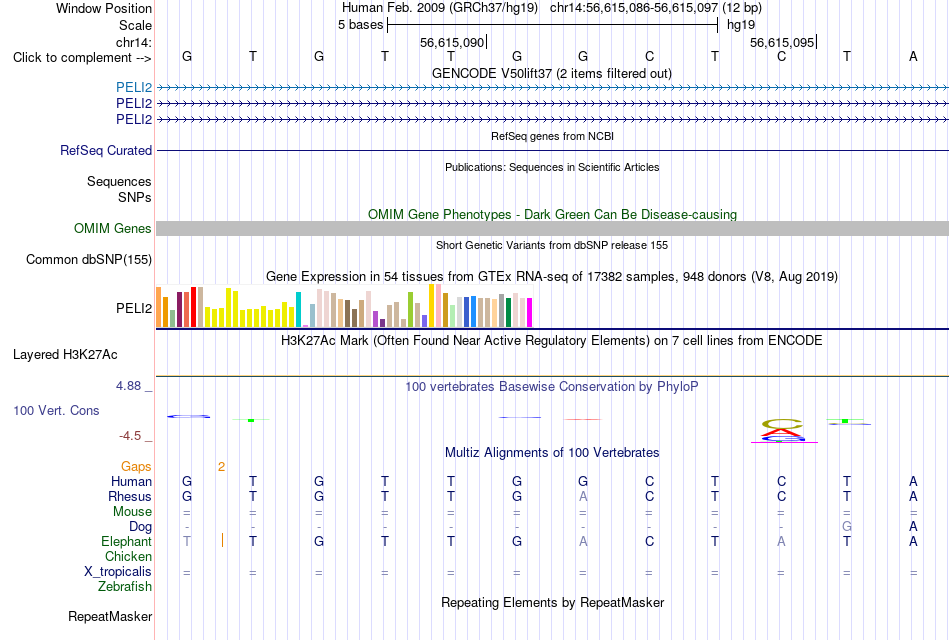Select the Scale track label

[x=135, y=25]
